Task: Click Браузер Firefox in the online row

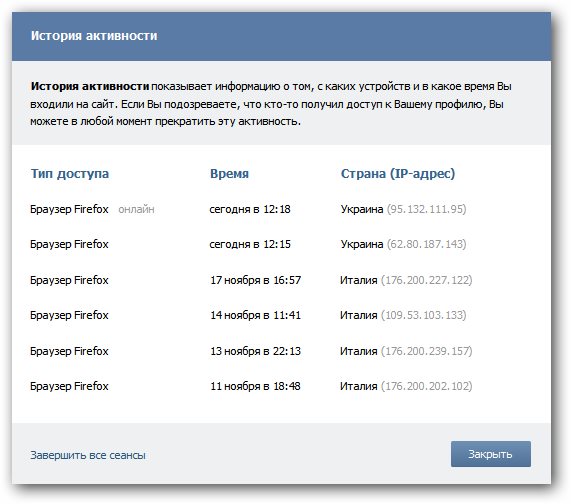Action: pyautogui.click(x=69, y=209)
